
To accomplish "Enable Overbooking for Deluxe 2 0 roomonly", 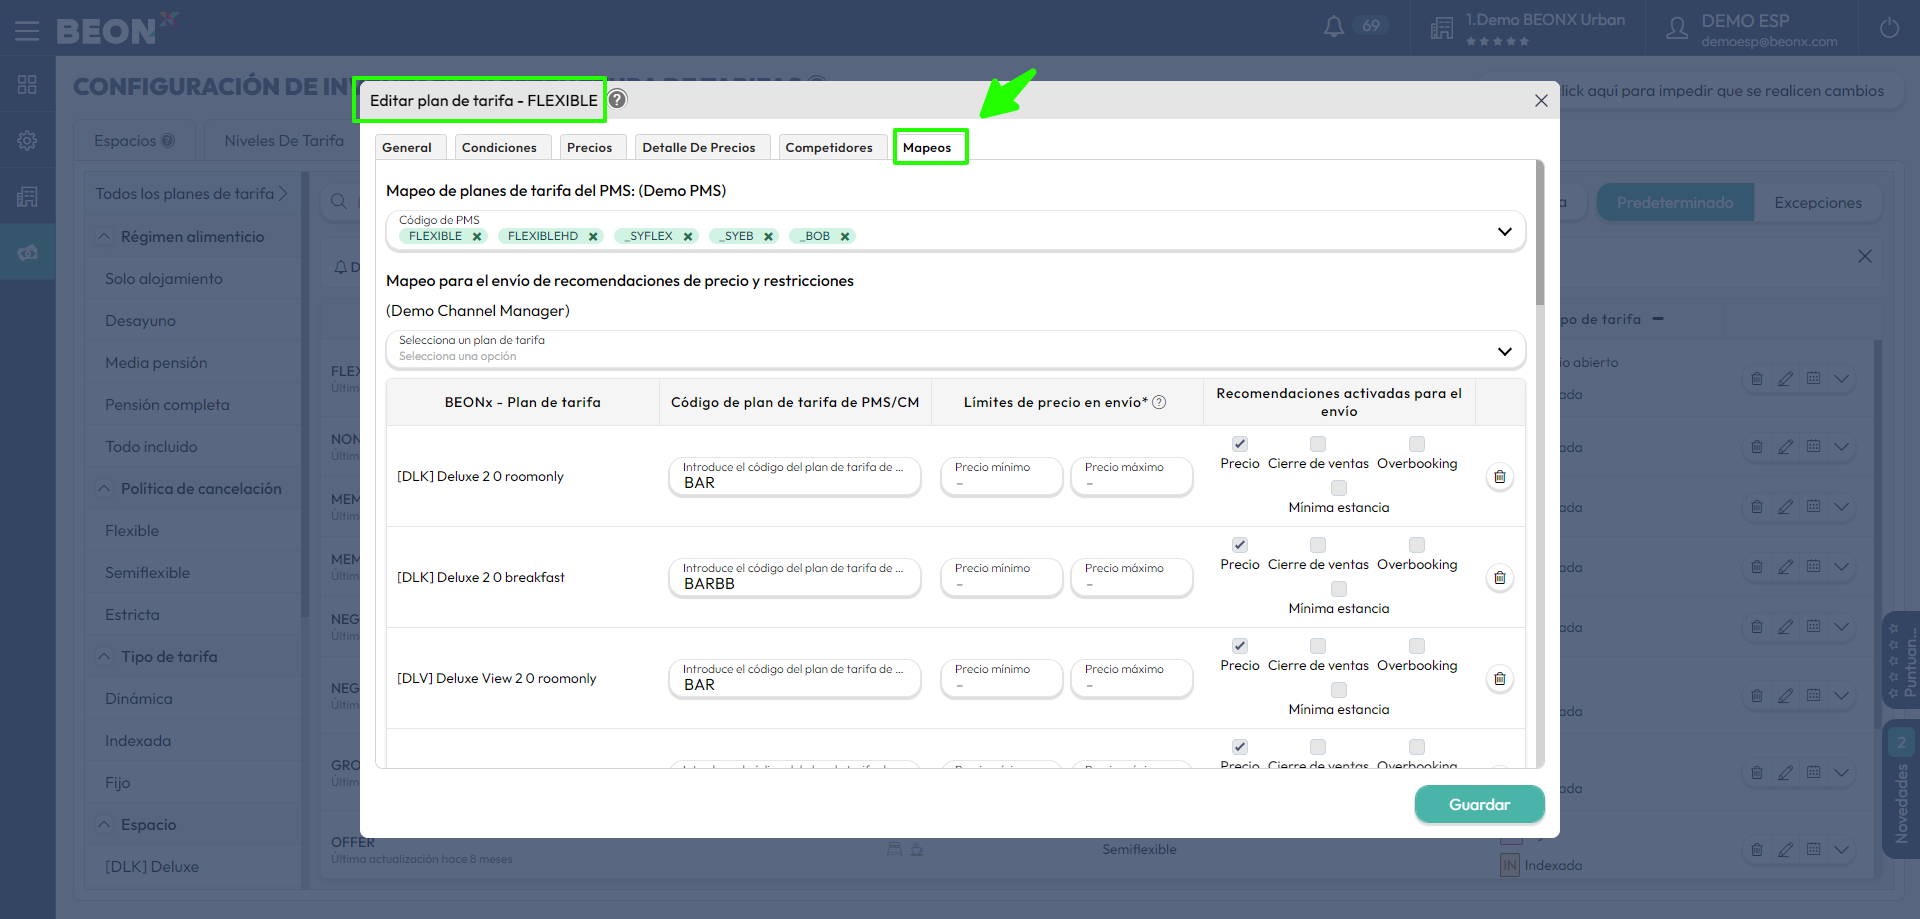I will point(1417,444).
